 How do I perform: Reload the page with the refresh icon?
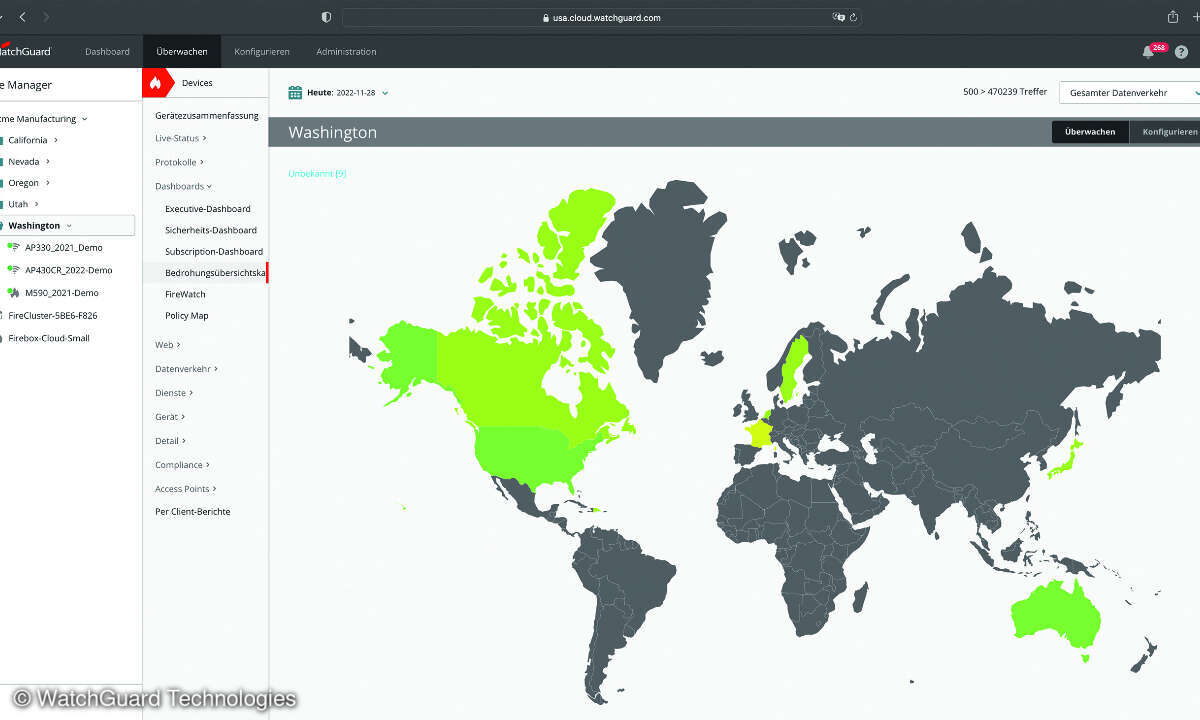point(853,17)
